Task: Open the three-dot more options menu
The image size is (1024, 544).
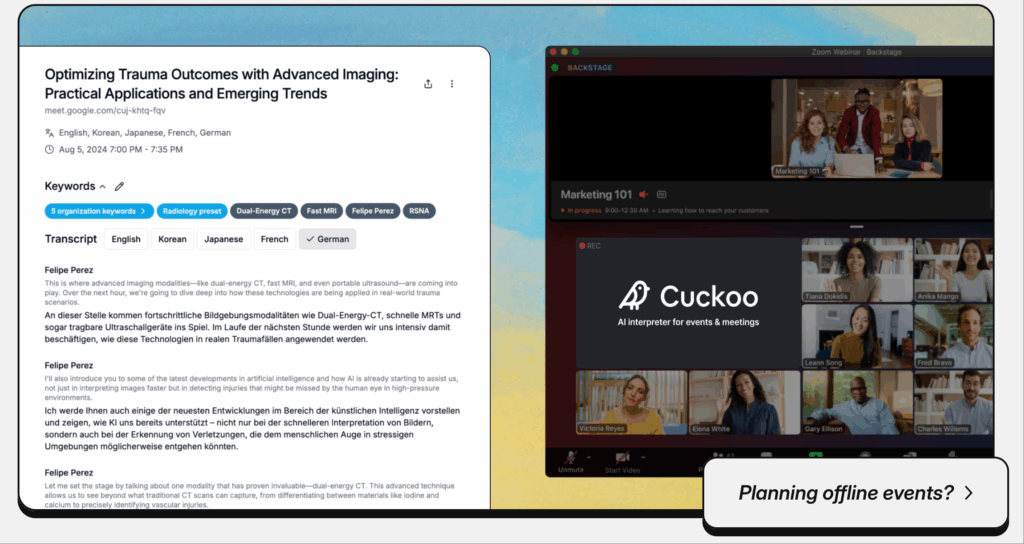Action: pyautogui.click(x=452, y=84)
